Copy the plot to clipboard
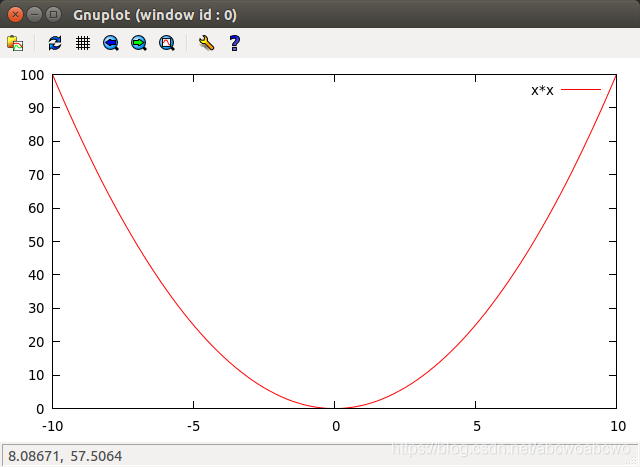Image resolution: width=640 pixels, height=467 pixels. click(15, 43)
